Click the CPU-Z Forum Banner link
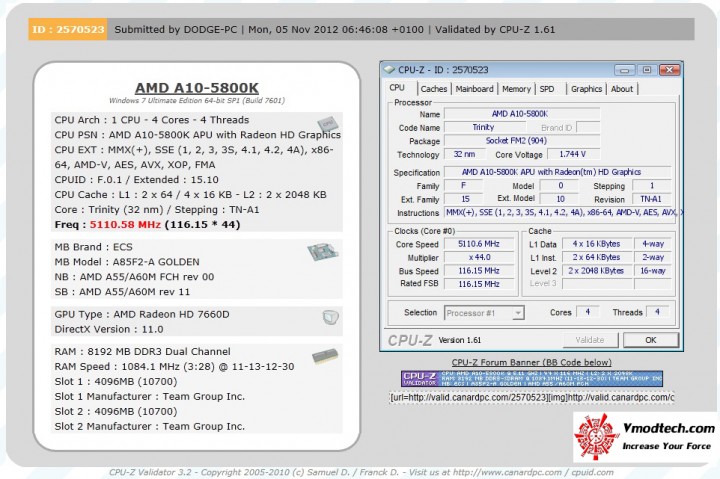Viewport: 720px width, 479px height. (x=531, y=362)
